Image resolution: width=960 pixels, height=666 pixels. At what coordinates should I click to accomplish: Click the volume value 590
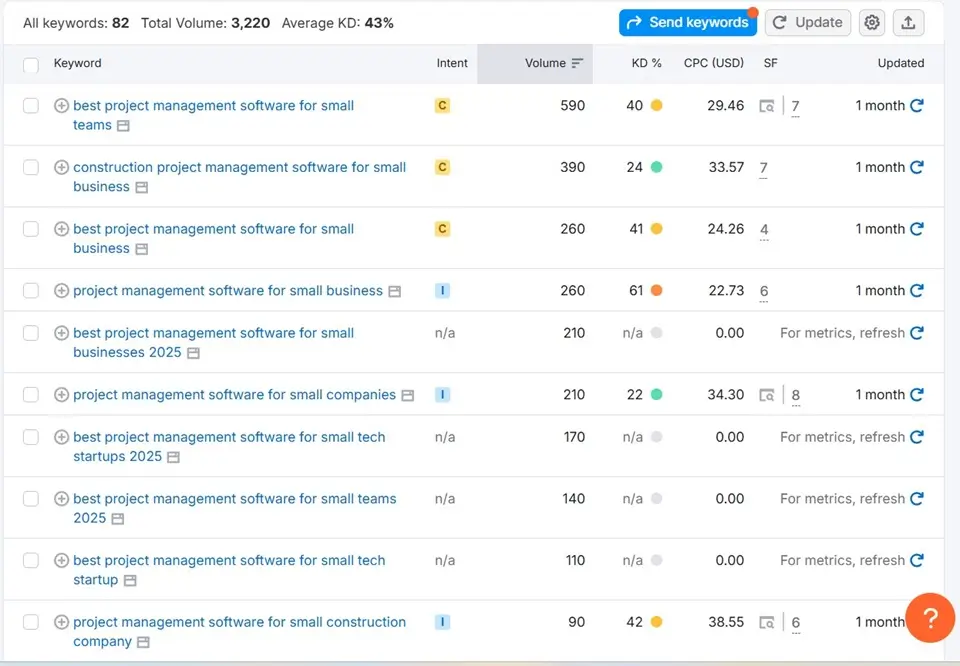[x=572, y=105]
